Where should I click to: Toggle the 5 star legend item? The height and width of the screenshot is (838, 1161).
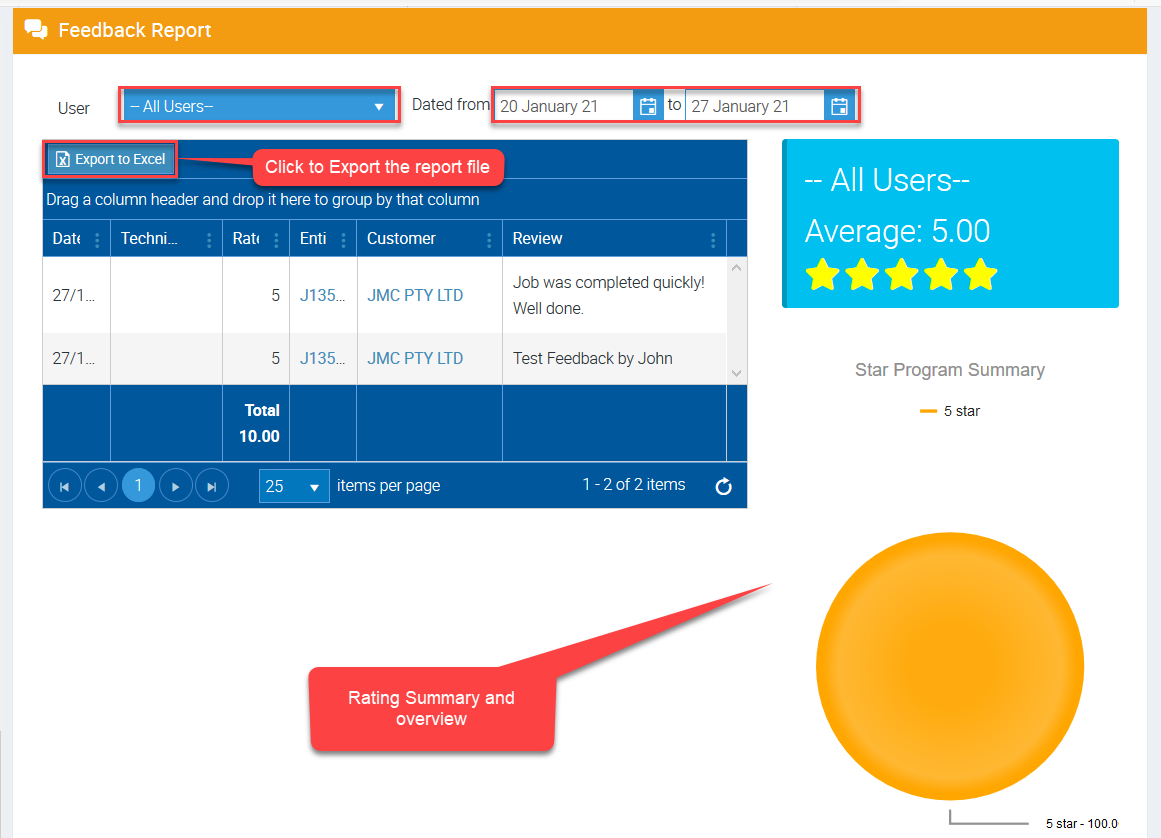950,411
